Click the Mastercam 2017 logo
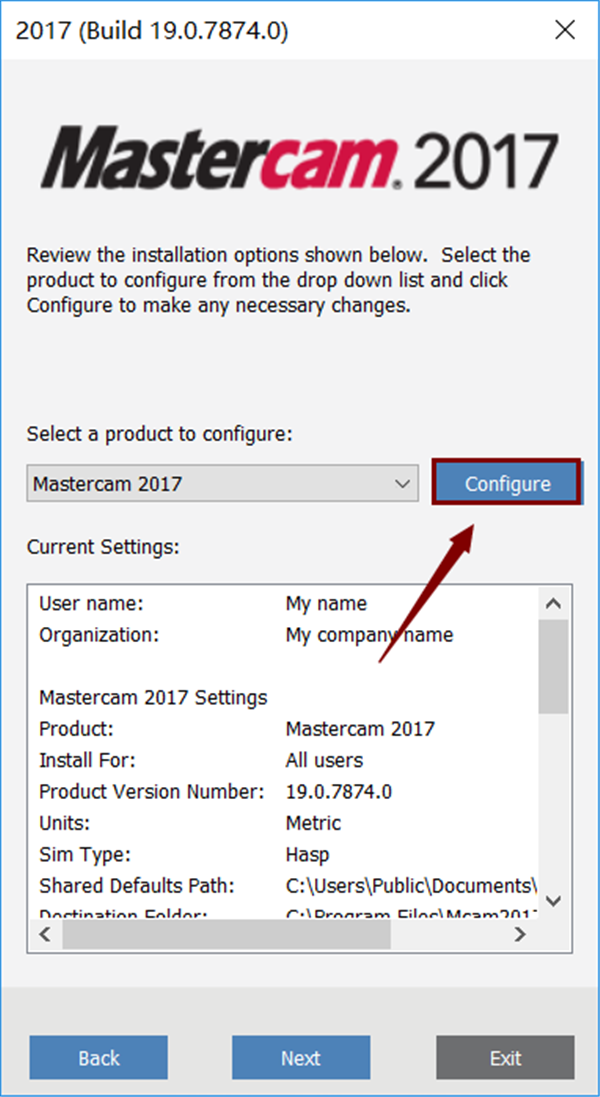Viewport: 600px width, 1097px height. coord(299,159)
